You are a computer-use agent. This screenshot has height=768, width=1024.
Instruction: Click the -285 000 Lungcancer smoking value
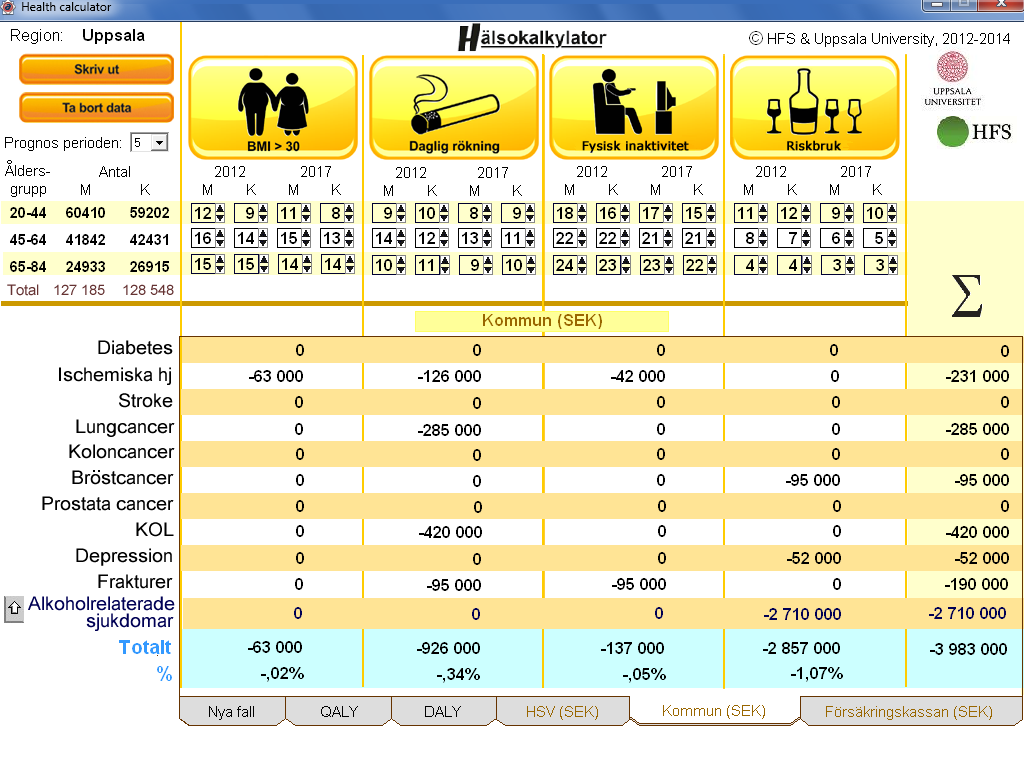click(x=449, y=430)
